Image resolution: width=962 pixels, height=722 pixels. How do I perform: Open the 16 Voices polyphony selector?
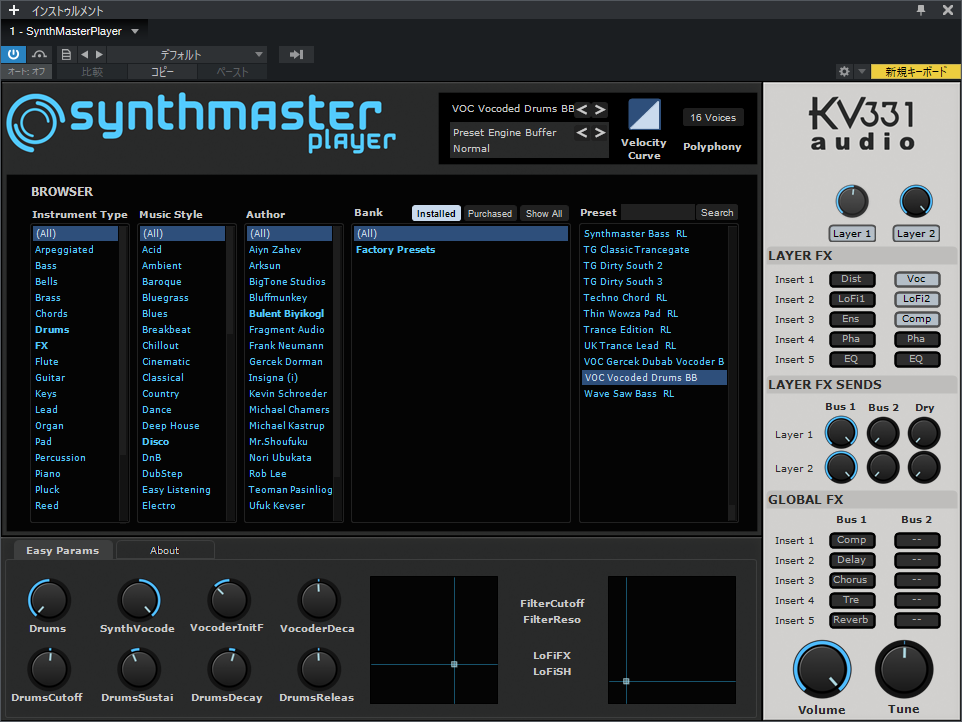click(x=713, y=117)
